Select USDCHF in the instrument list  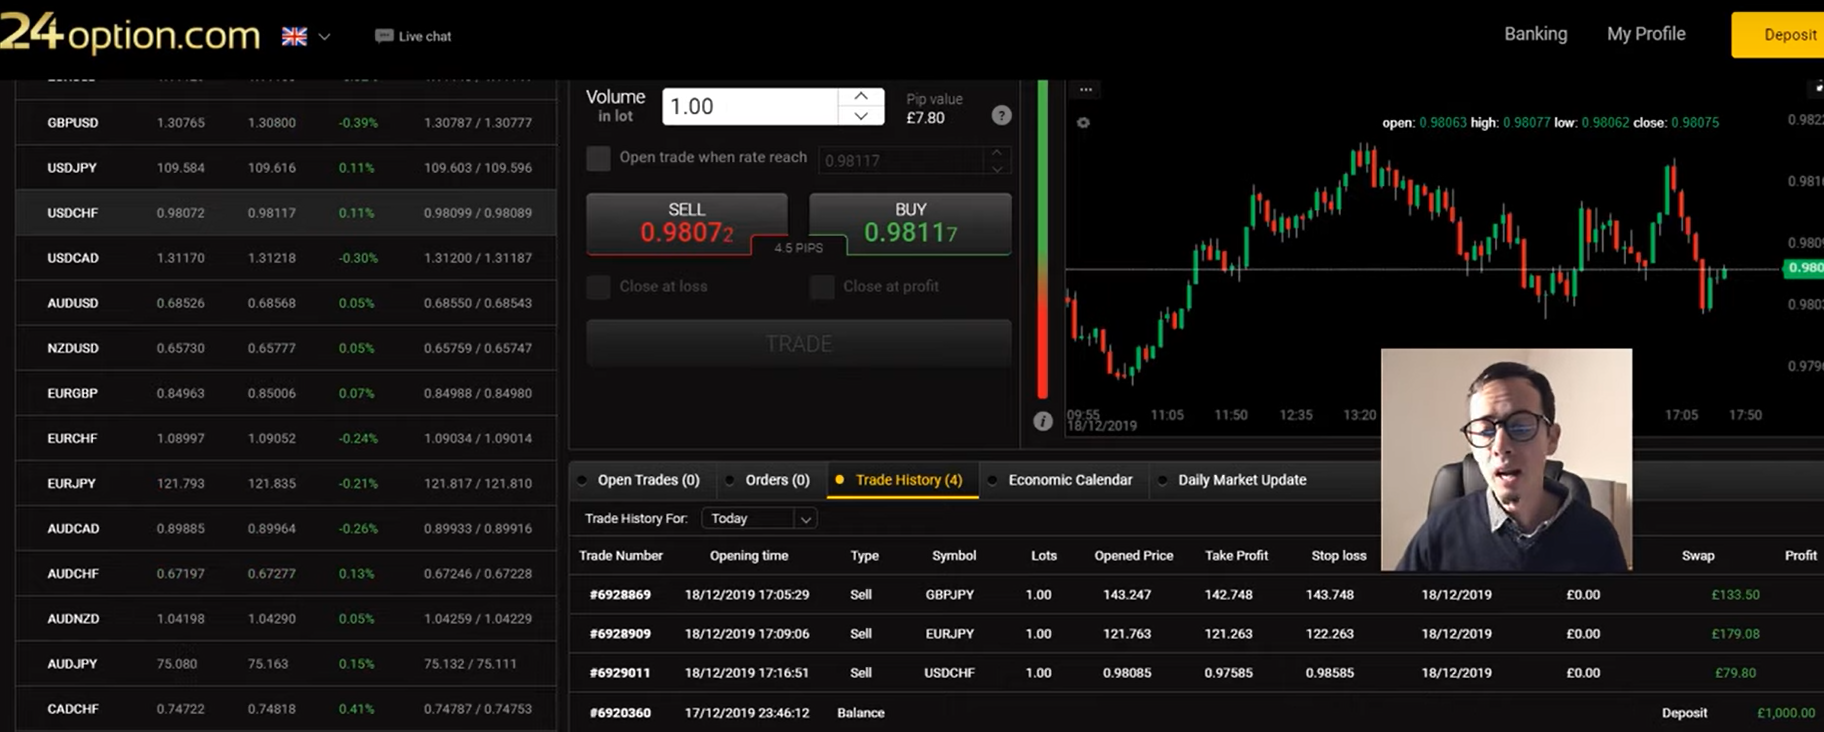(286, 212)
